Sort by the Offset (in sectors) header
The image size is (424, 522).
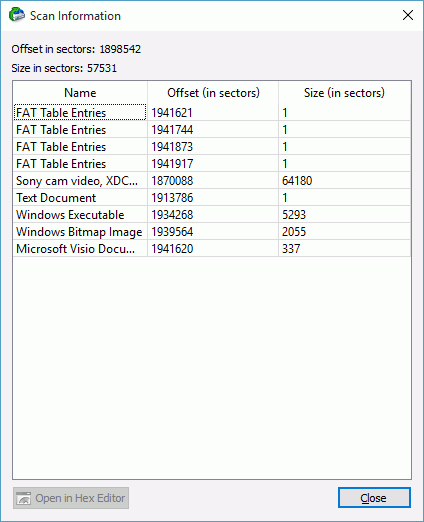(213, 93)
